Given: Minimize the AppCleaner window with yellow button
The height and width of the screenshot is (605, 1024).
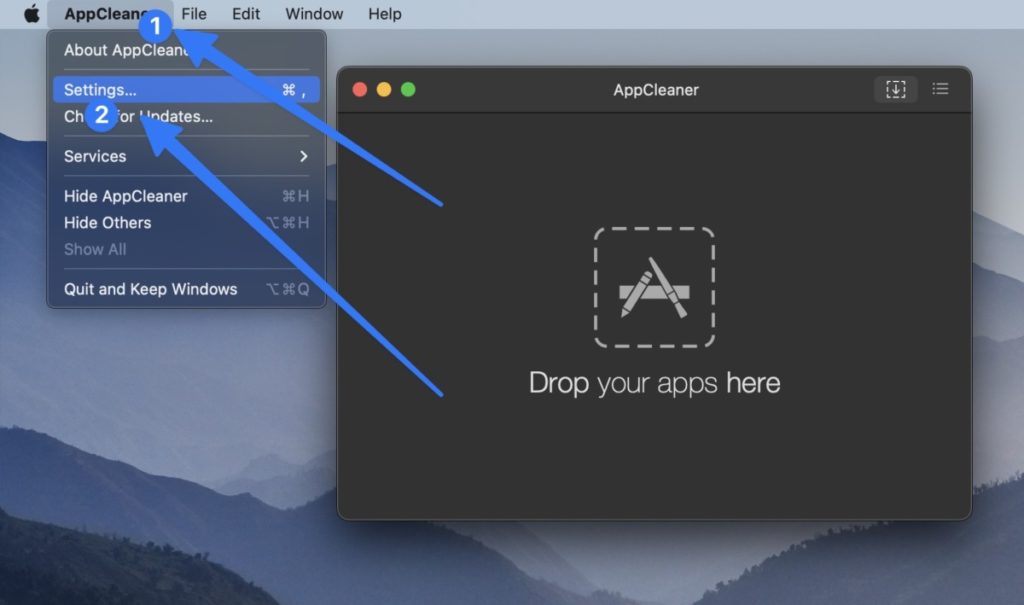Looking at the screenshot, I should click(384, 90).
